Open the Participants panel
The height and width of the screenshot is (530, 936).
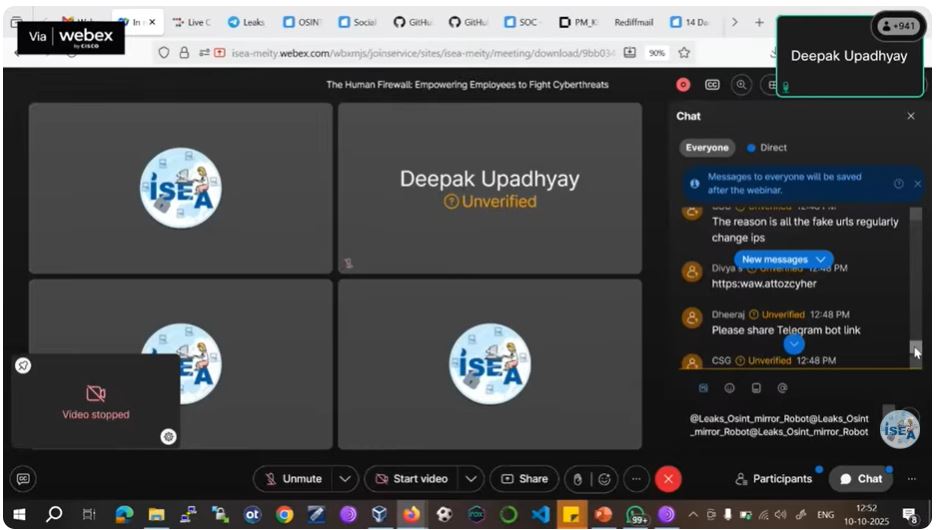click(x=773, y=479)
